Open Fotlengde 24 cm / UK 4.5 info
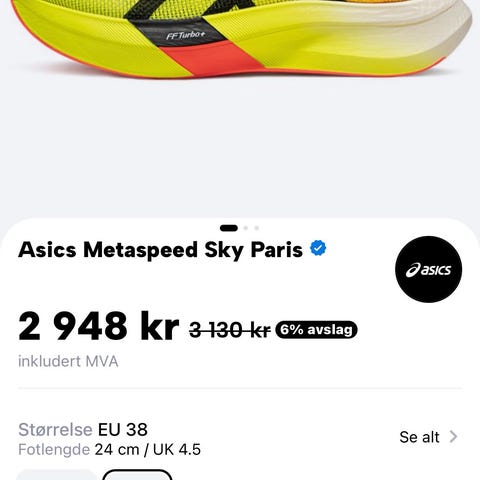The height and width of the screenshot is (480, 480). [x=109, y=450]
